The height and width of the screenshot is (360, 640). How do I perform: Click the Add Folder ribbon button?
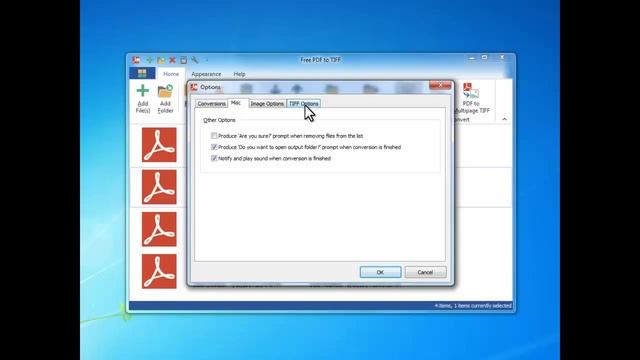[165, 98]
